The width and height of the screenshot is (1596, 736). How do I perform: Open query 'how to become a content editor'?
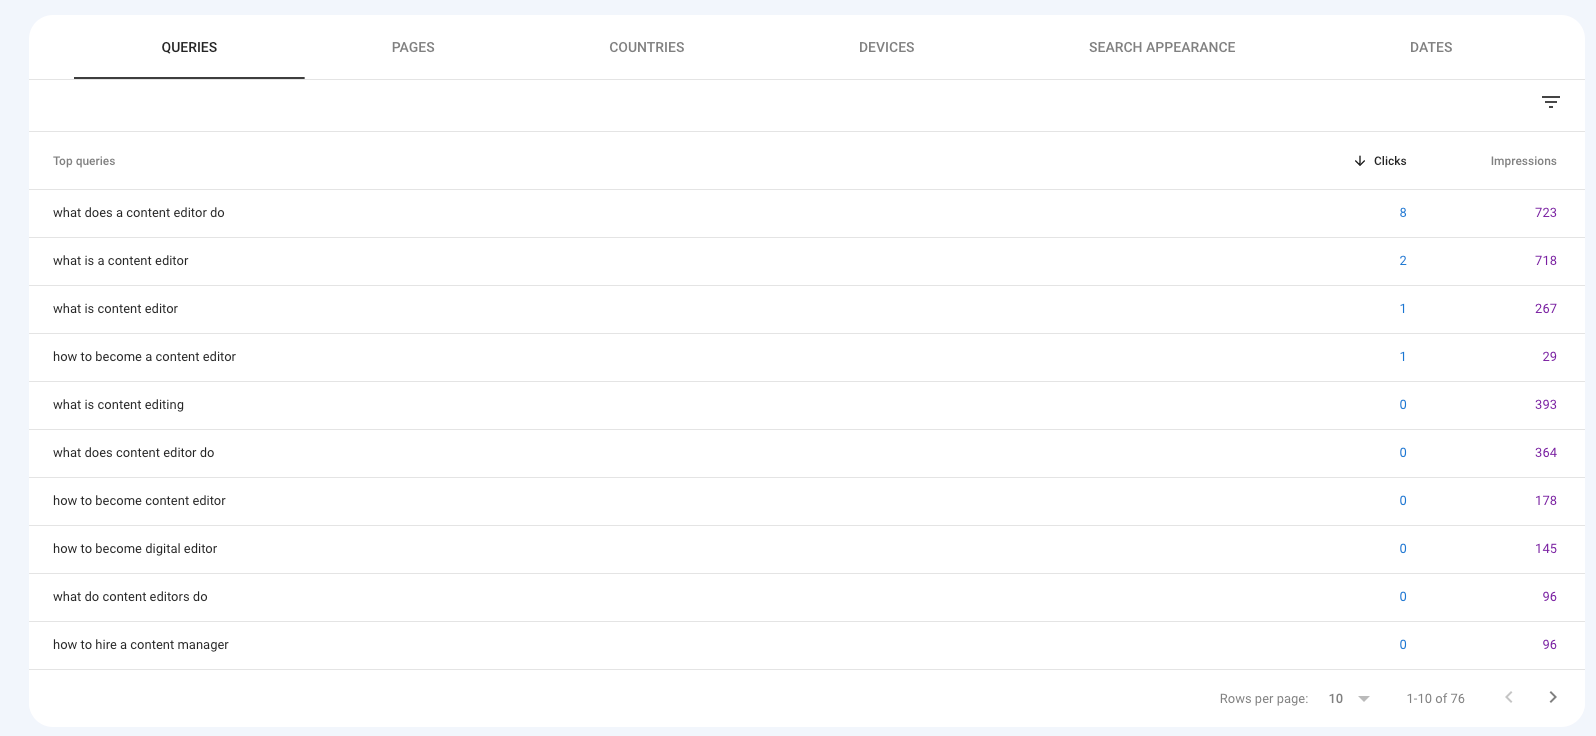144,357
